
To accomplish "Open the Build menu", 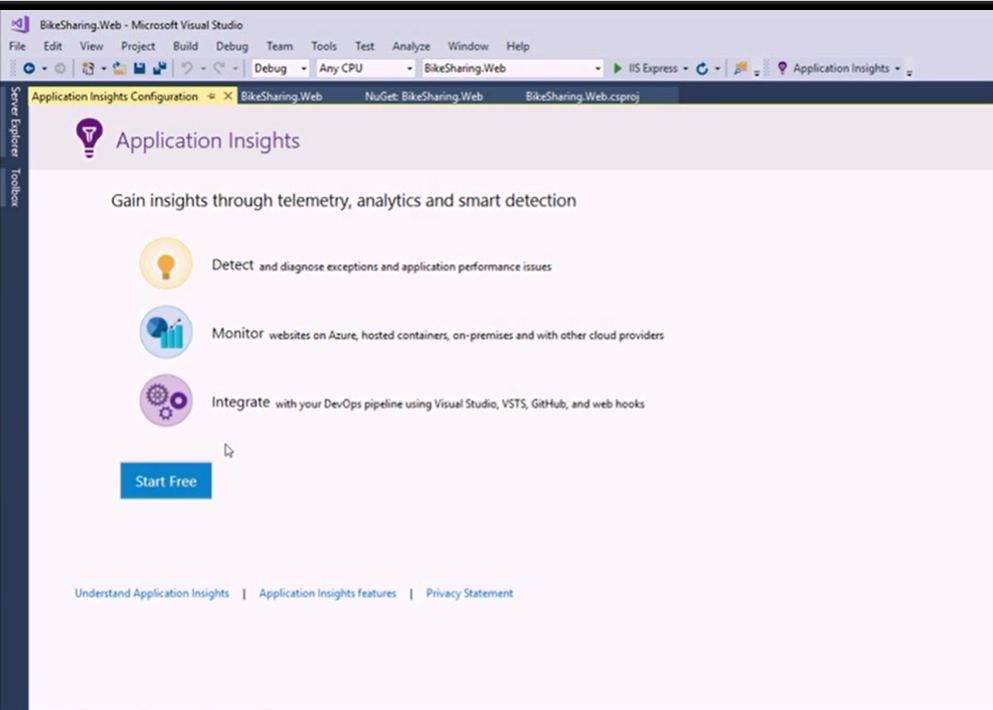I will 185,46.
